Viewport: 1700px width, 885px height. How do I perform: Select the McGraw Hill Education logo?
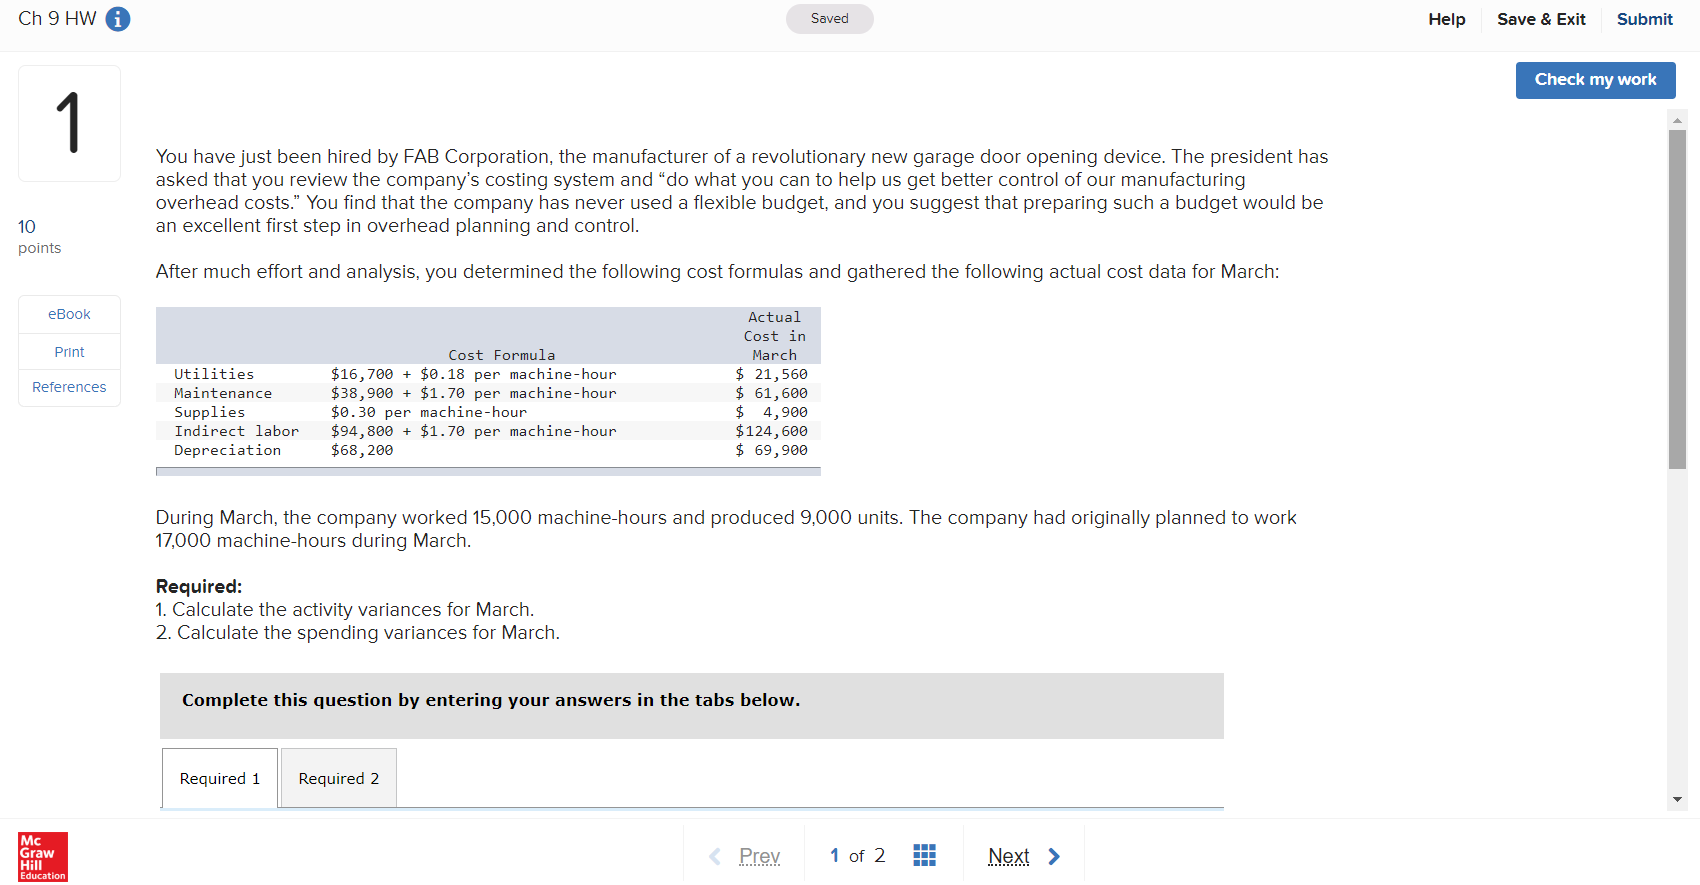[42, 857]
